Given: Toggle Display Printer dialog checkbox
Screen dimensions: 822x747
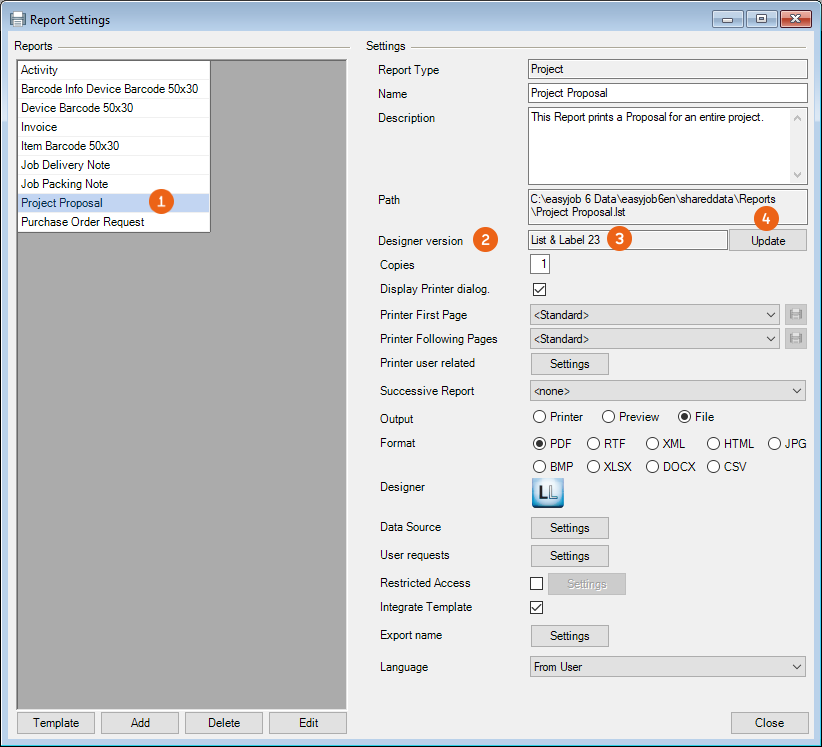Looking at the screenshot, I should pos(538,290).
